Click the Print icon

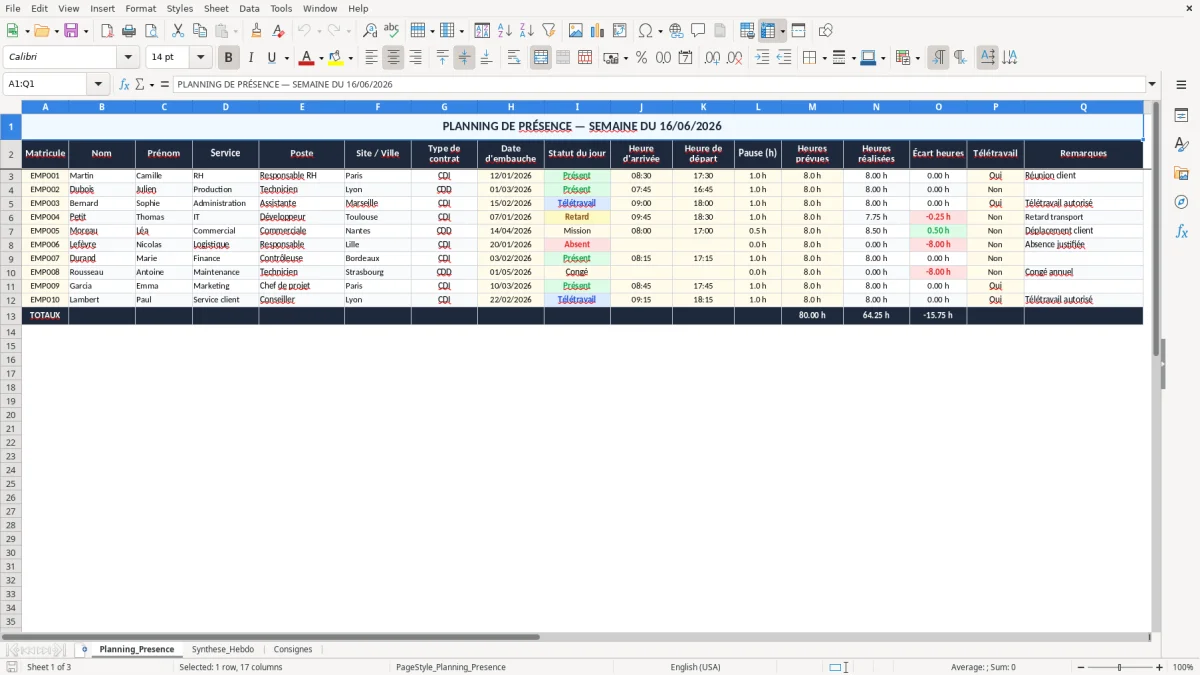[x=129, y=31]
